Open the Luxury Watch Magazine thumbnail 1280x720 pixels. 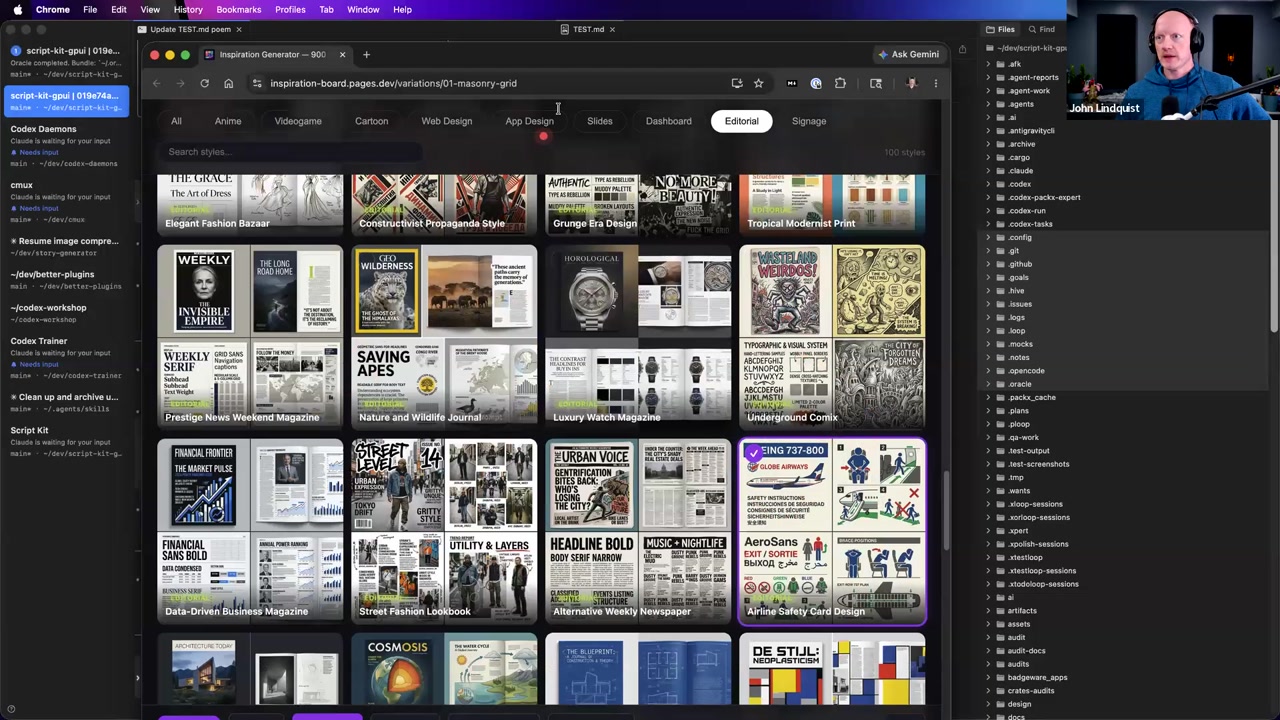[638, 337]
